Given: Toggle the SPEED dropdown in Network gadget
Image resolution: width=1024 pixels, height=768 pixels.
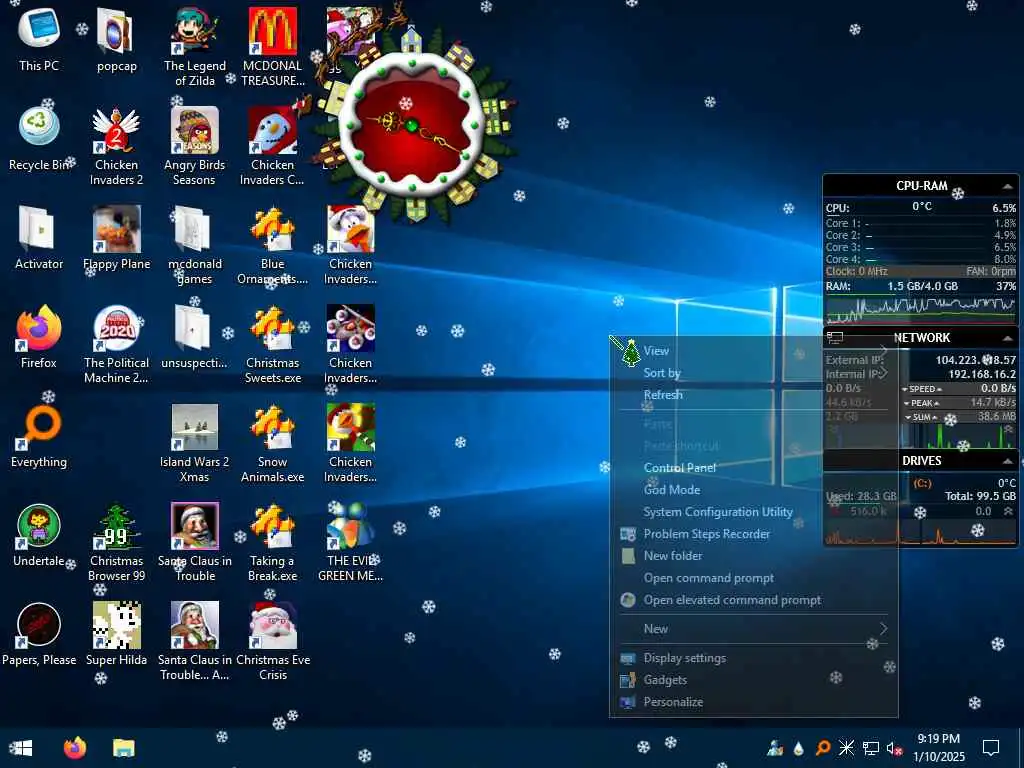Looking at the screenshot, I should coord(922,389).
